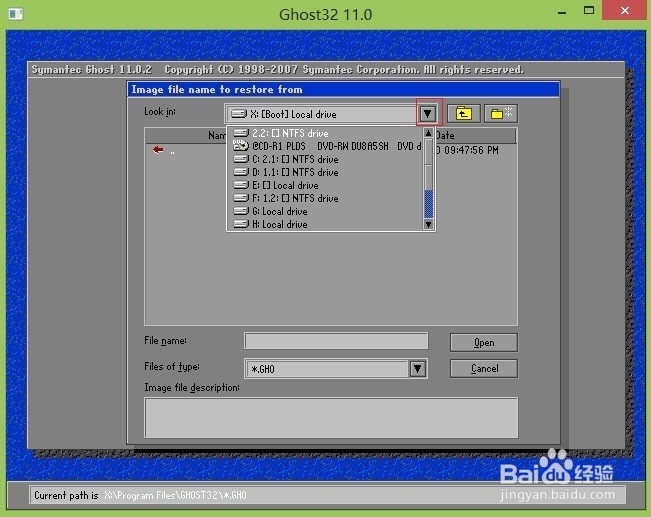Click the File name input field
The height and width of the screenshot is (517, 651).
pyautogui.click(x=336, y=341)
